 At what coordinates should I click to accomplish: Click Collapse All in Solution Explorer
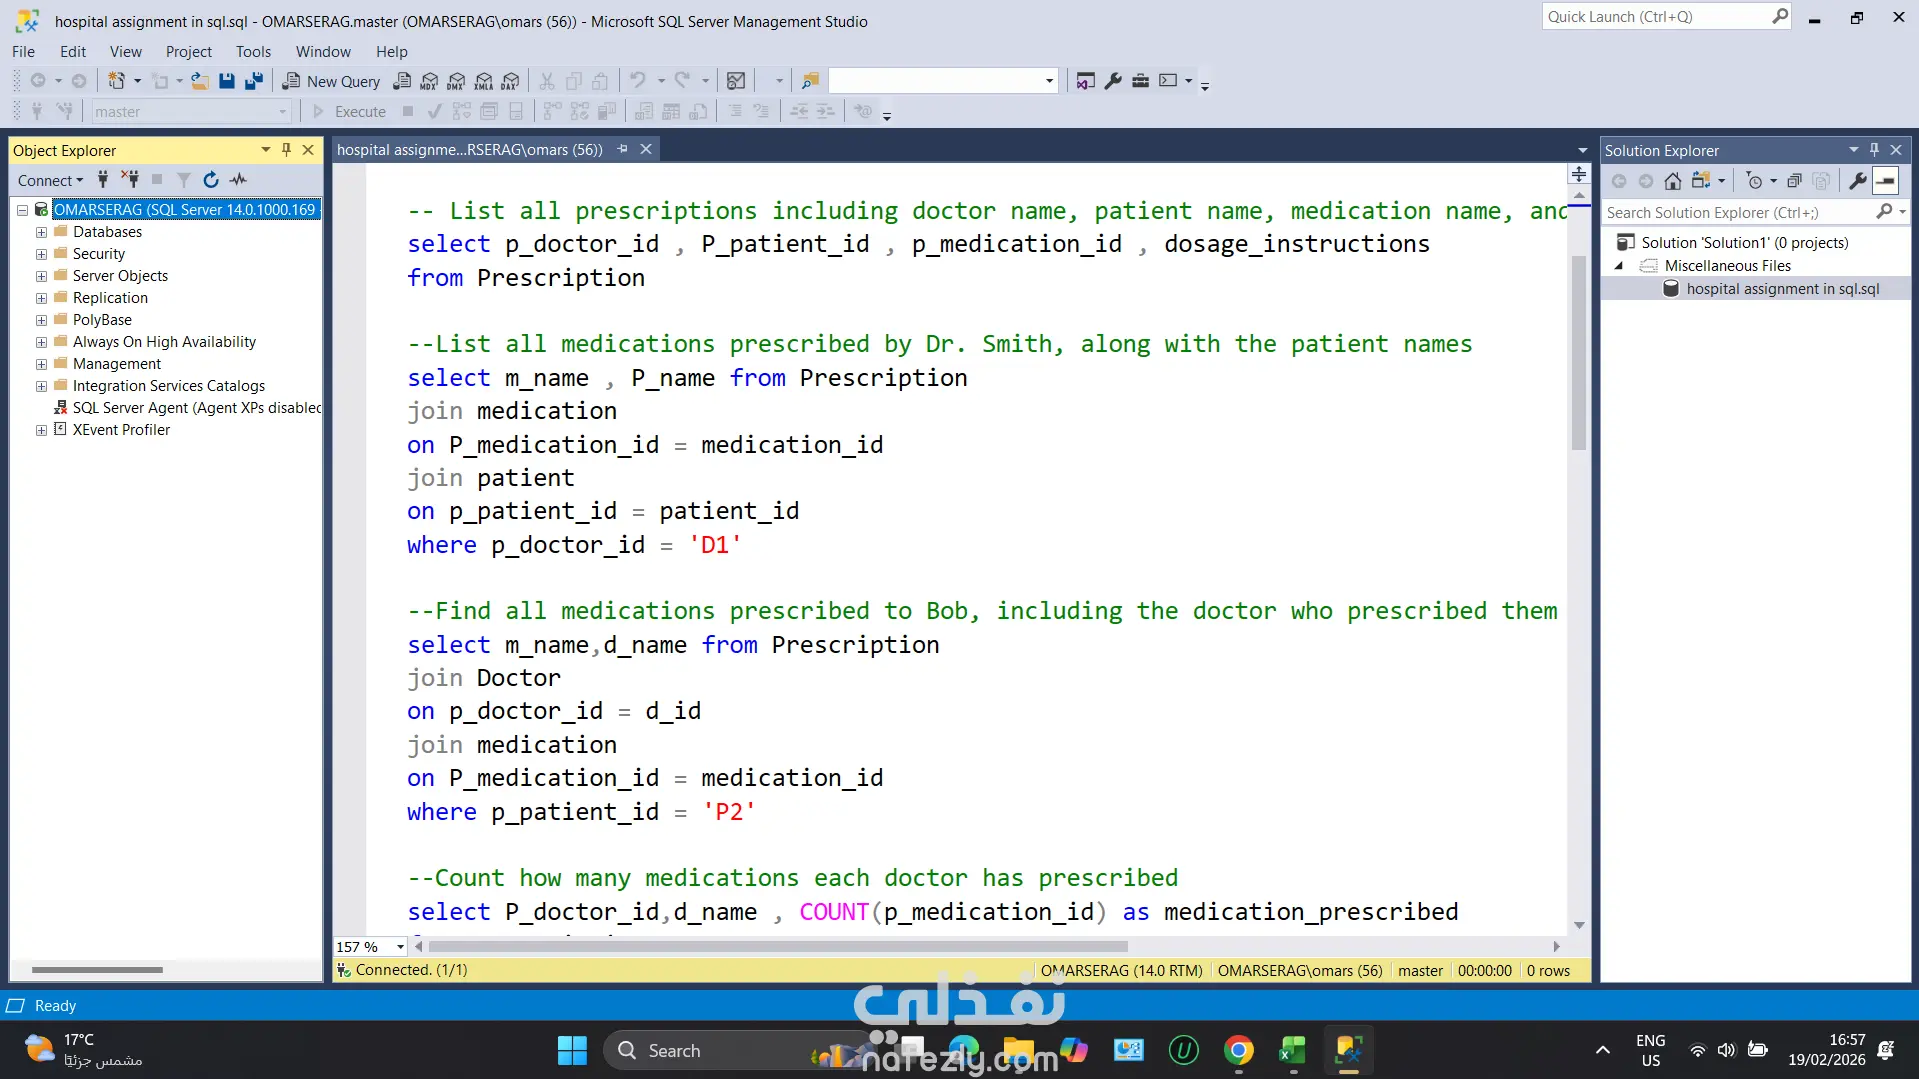pyautogui.click(x=1794, y=181)
